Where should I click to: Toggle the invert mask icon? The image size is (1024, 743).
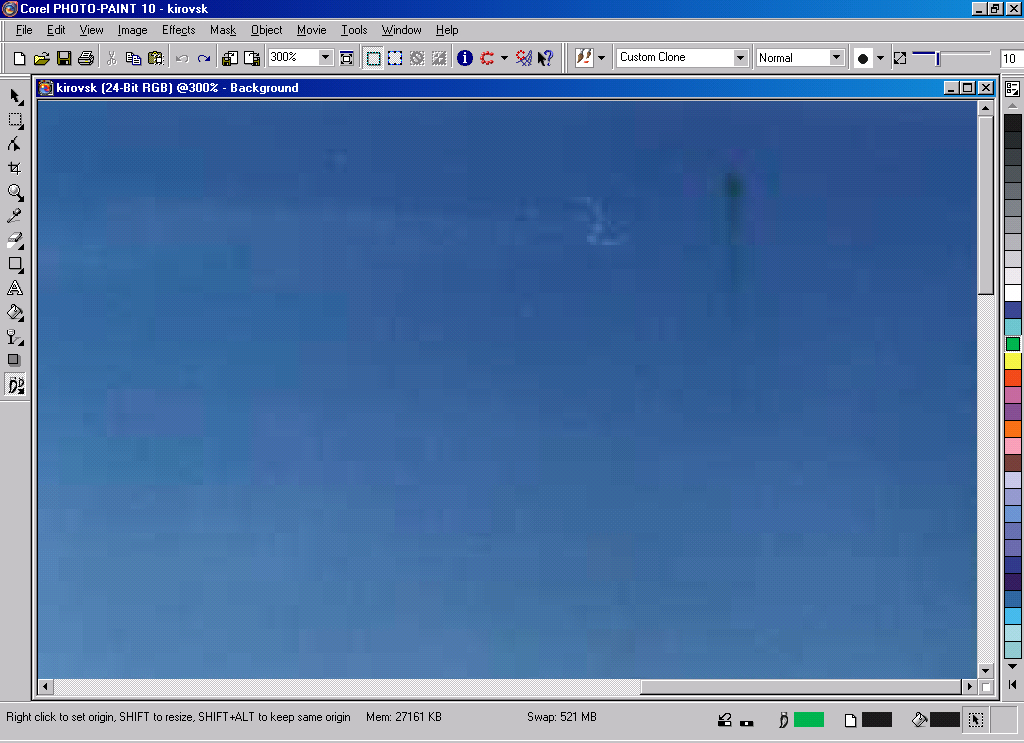click(439, 58)
